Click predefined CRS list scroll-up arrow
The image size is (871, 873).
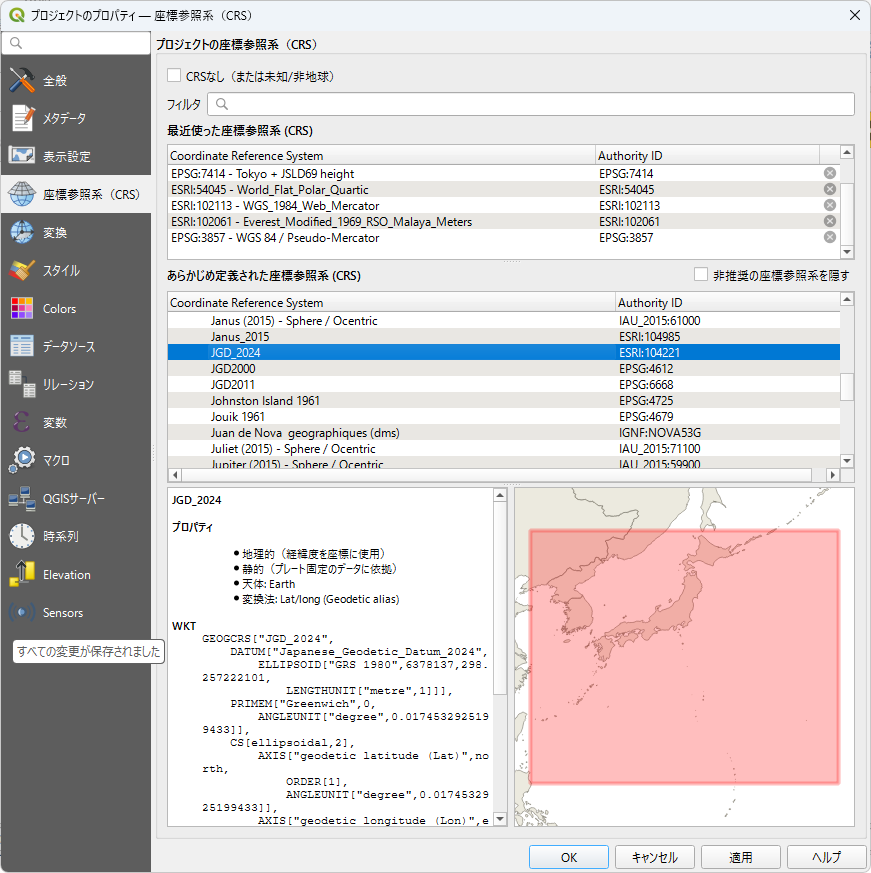click(x=847, y=300)
